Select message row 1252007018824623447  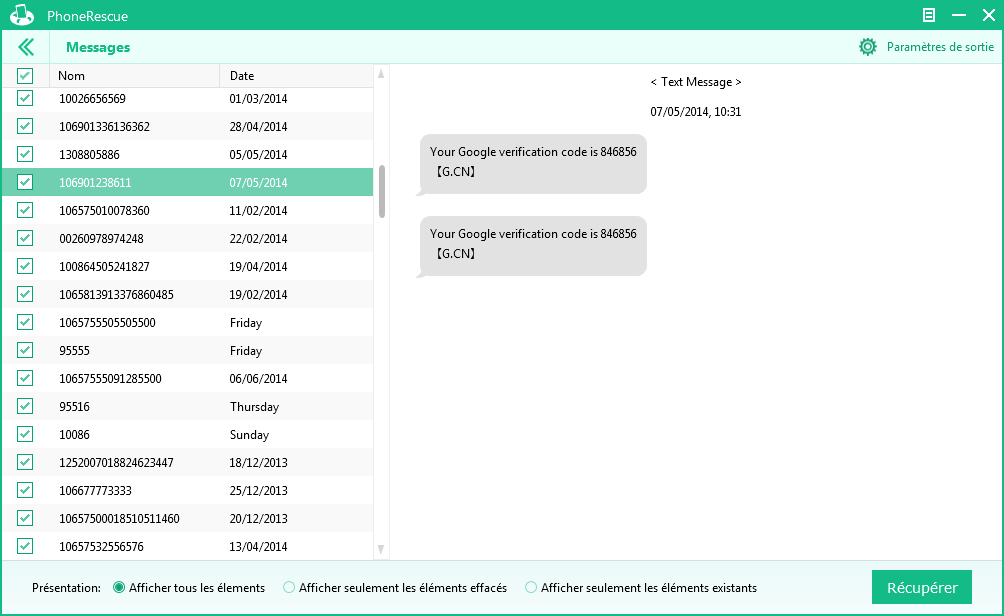188,462
